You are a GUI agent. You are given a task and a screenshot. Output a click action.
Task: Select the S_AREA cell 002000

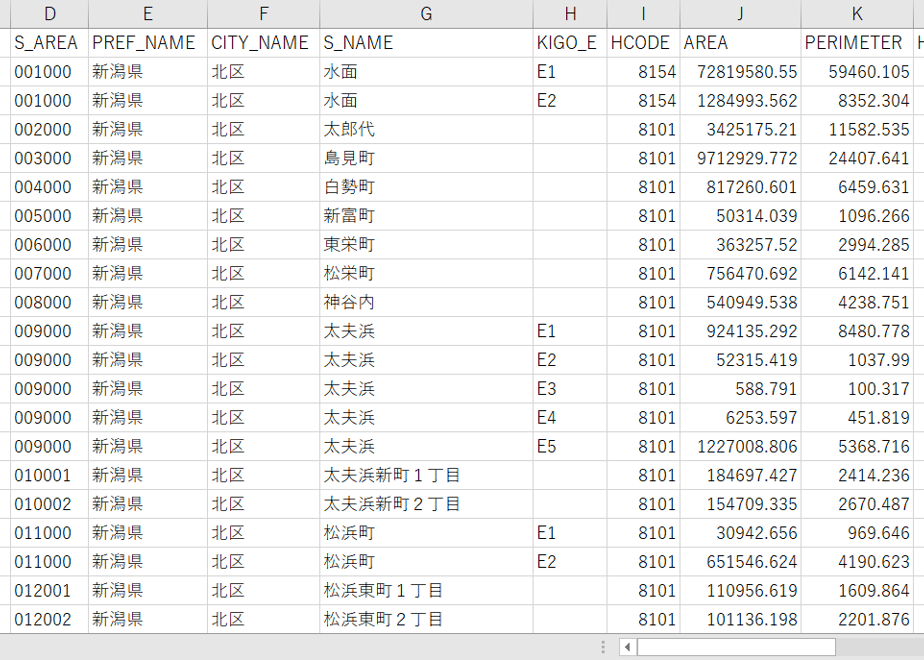click(50, 130)
